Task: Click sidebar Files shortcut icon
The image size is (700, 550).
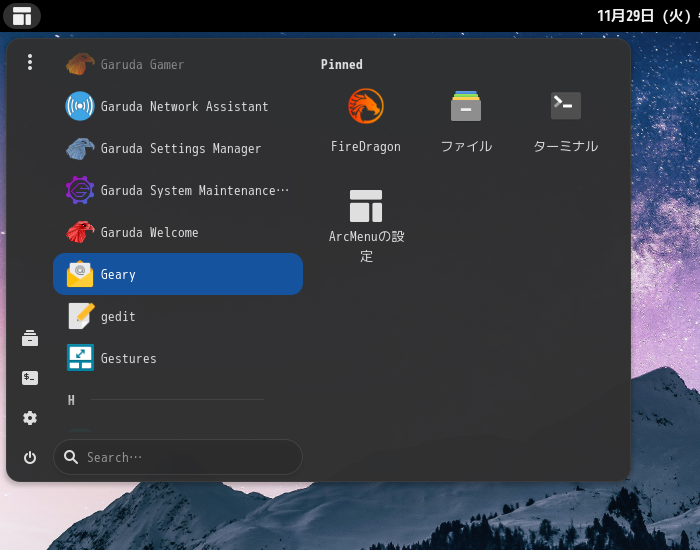Action: pyautogui.click(x=30, y=338)
